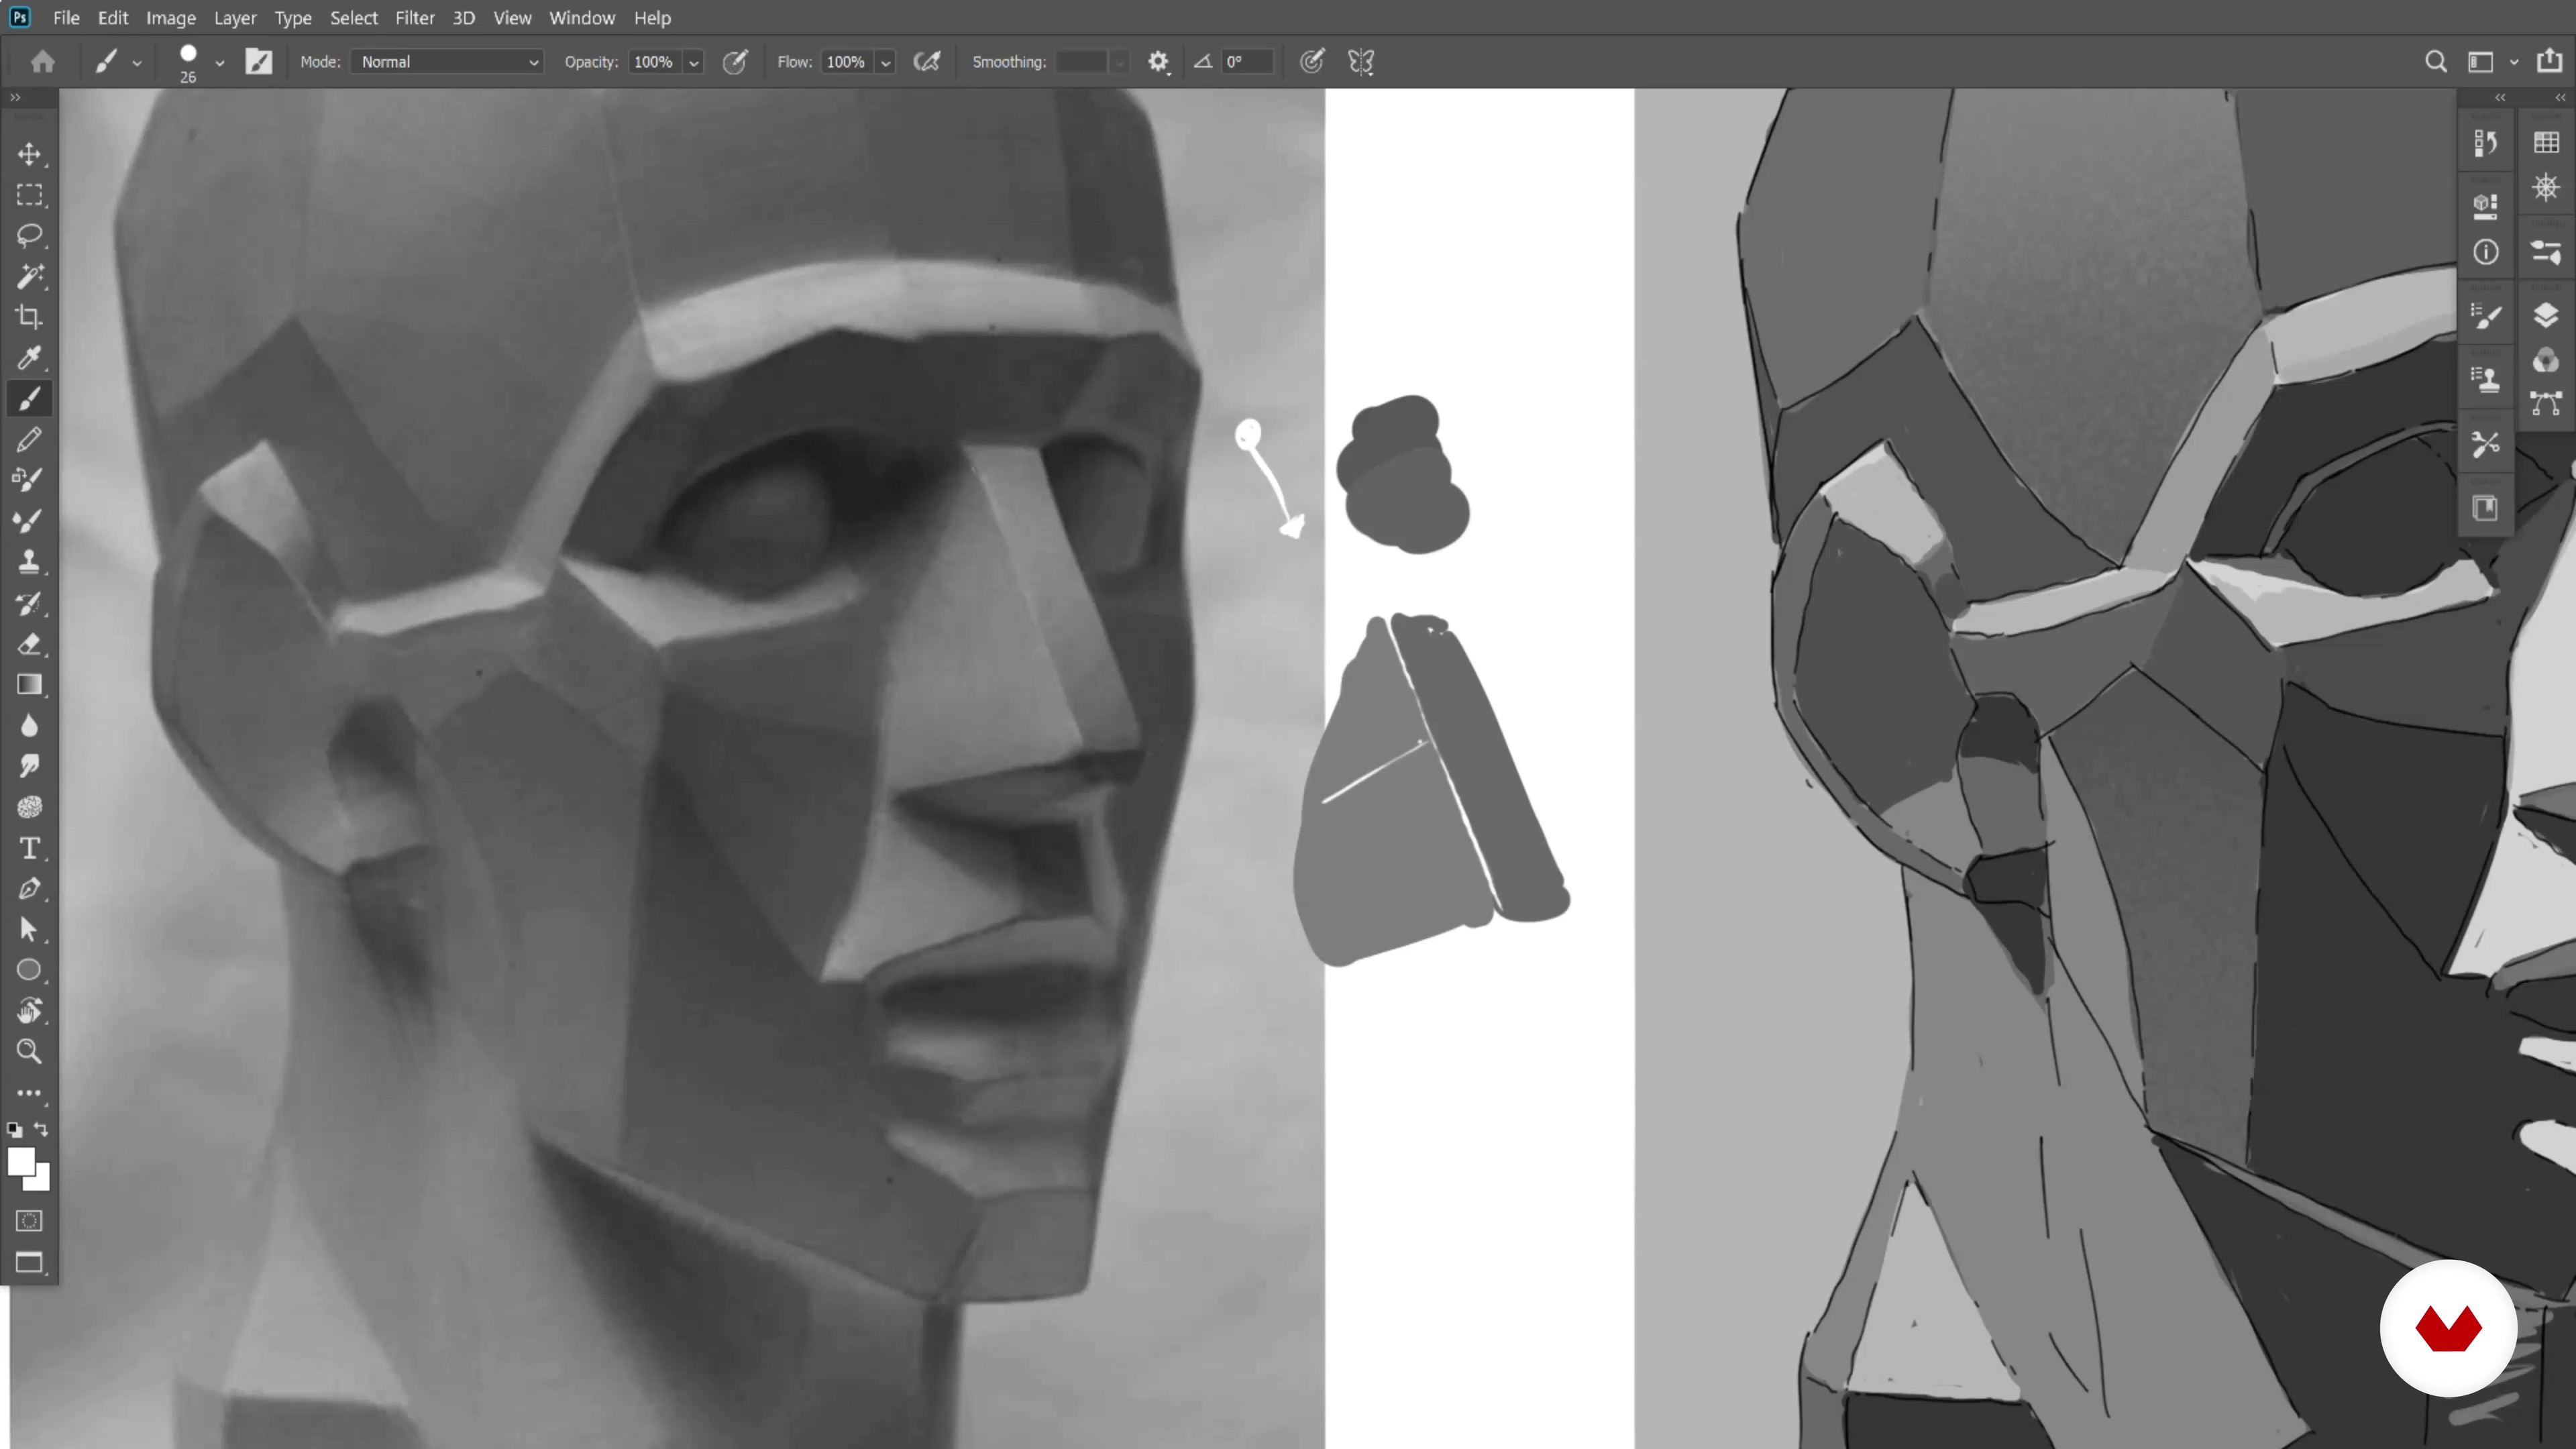Open the Filter menu
2576x1449 pixels.
point(414,18)
